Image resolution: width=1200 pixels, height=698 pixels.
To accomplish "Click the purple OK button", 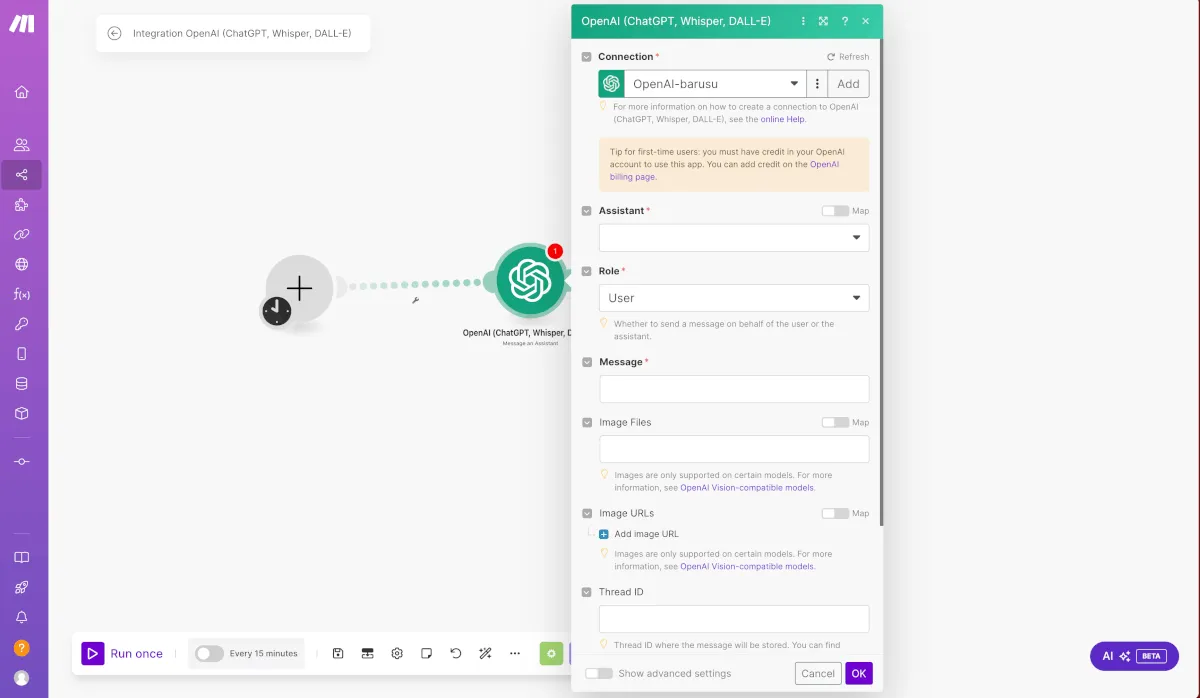I will click(x=859, y=673).
